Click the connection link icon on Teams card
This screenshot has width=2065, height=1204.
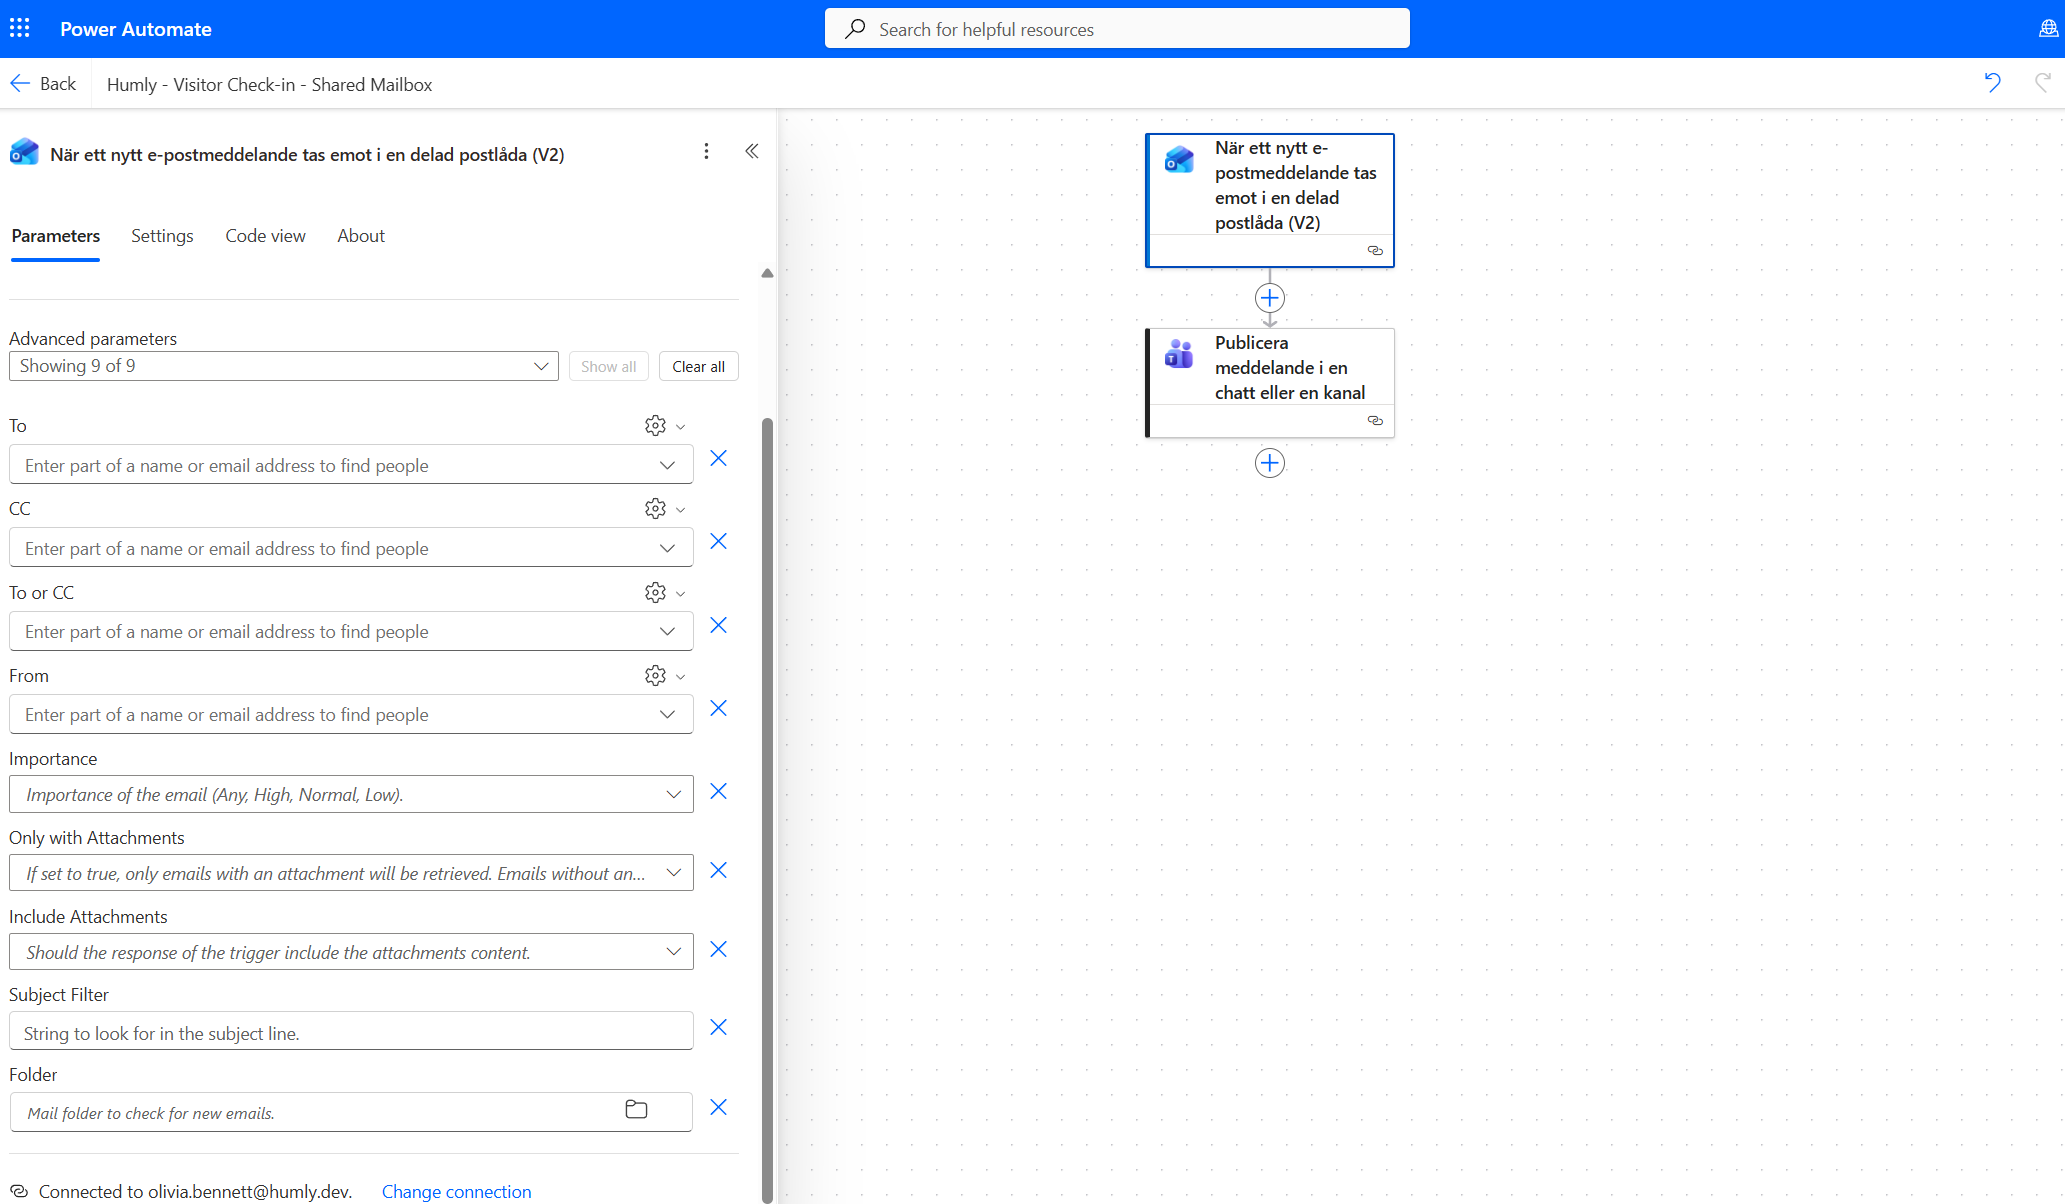coord(1375,421)
